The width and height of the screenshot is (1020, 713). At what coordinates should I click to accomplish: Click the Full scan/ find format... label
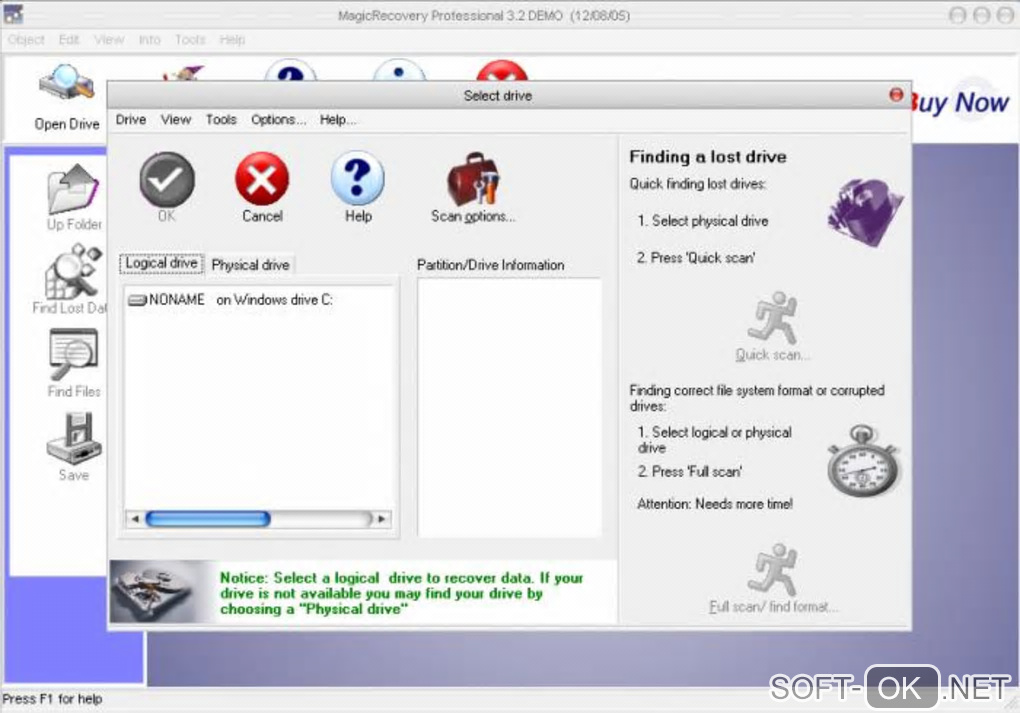(x=773, y=607)
